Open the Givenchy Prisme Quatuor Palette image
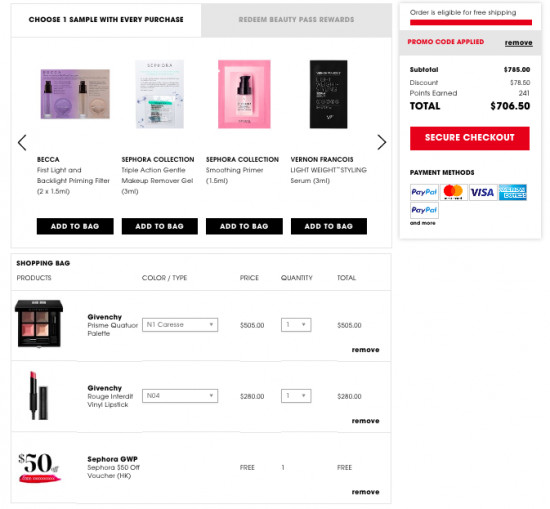 (x=39, y=323)
